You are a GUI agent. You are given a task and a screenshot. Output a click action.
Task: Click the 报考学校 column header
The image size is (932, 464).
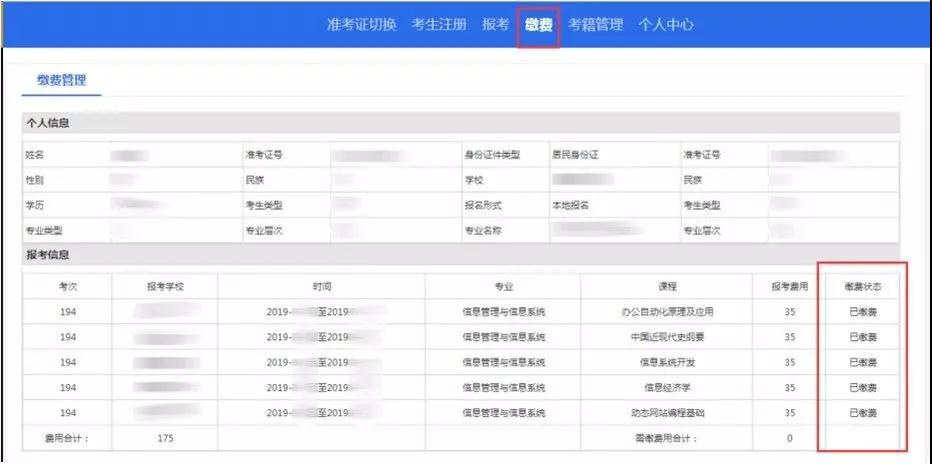coord(166,286)
